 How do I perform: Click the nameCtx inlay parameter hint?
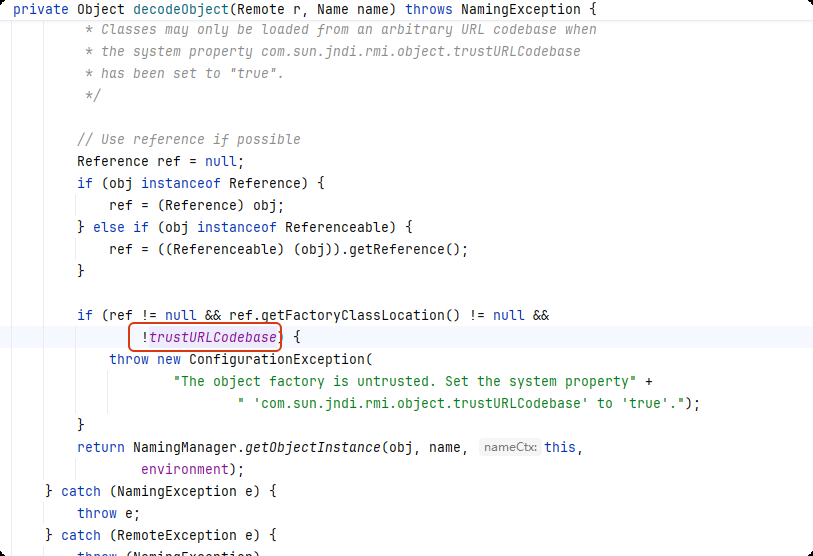click(509, 448)
